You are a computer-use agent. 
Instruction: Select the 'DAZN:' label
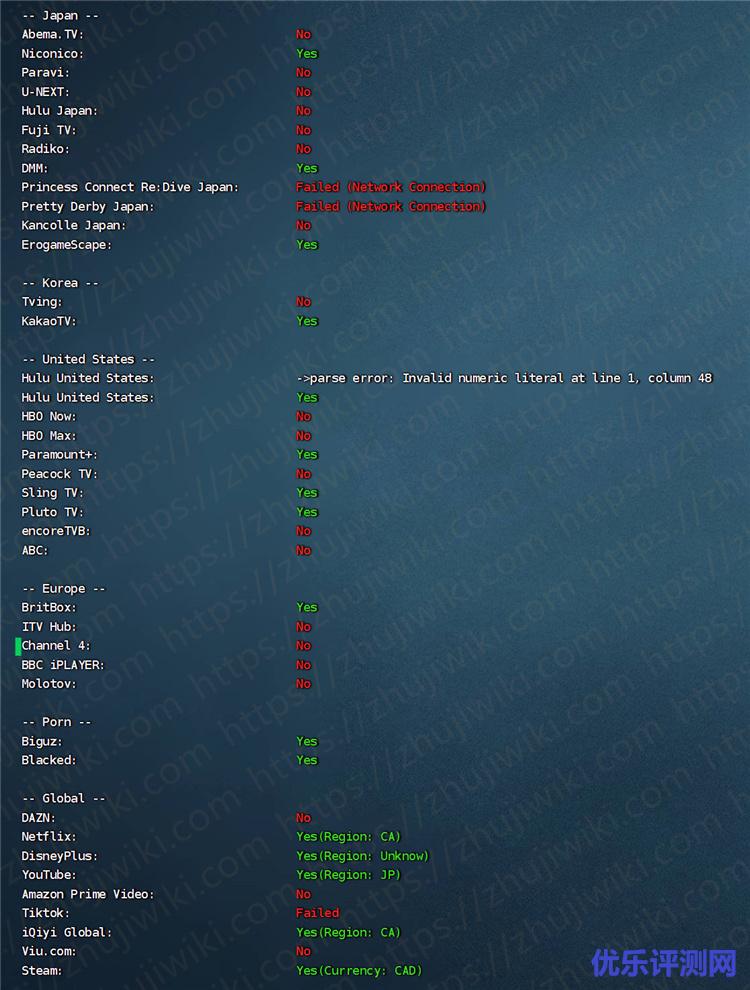39,818
